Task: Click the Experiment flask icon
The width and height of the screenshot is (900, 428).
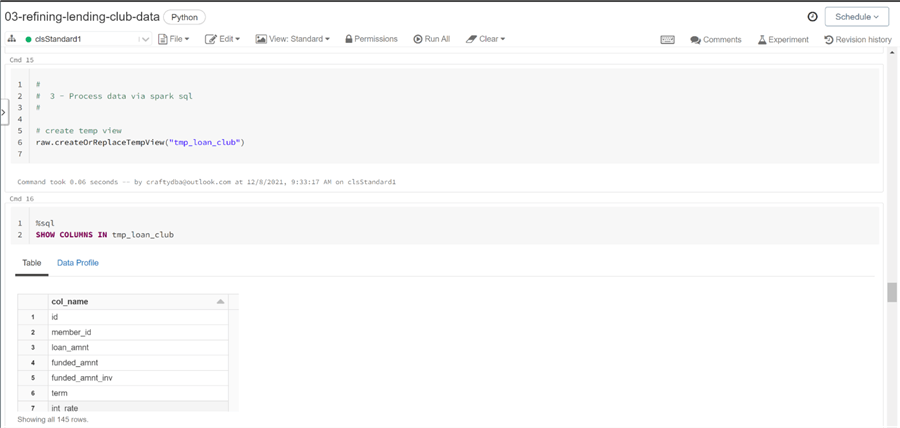Action: pyautogui.click(x=762, y=40)
